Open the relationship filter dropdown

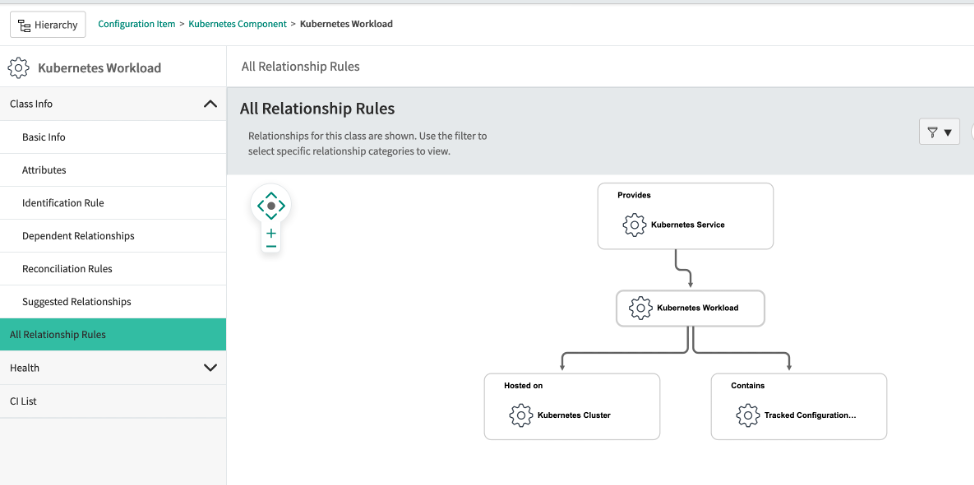(x=939, y=132)
